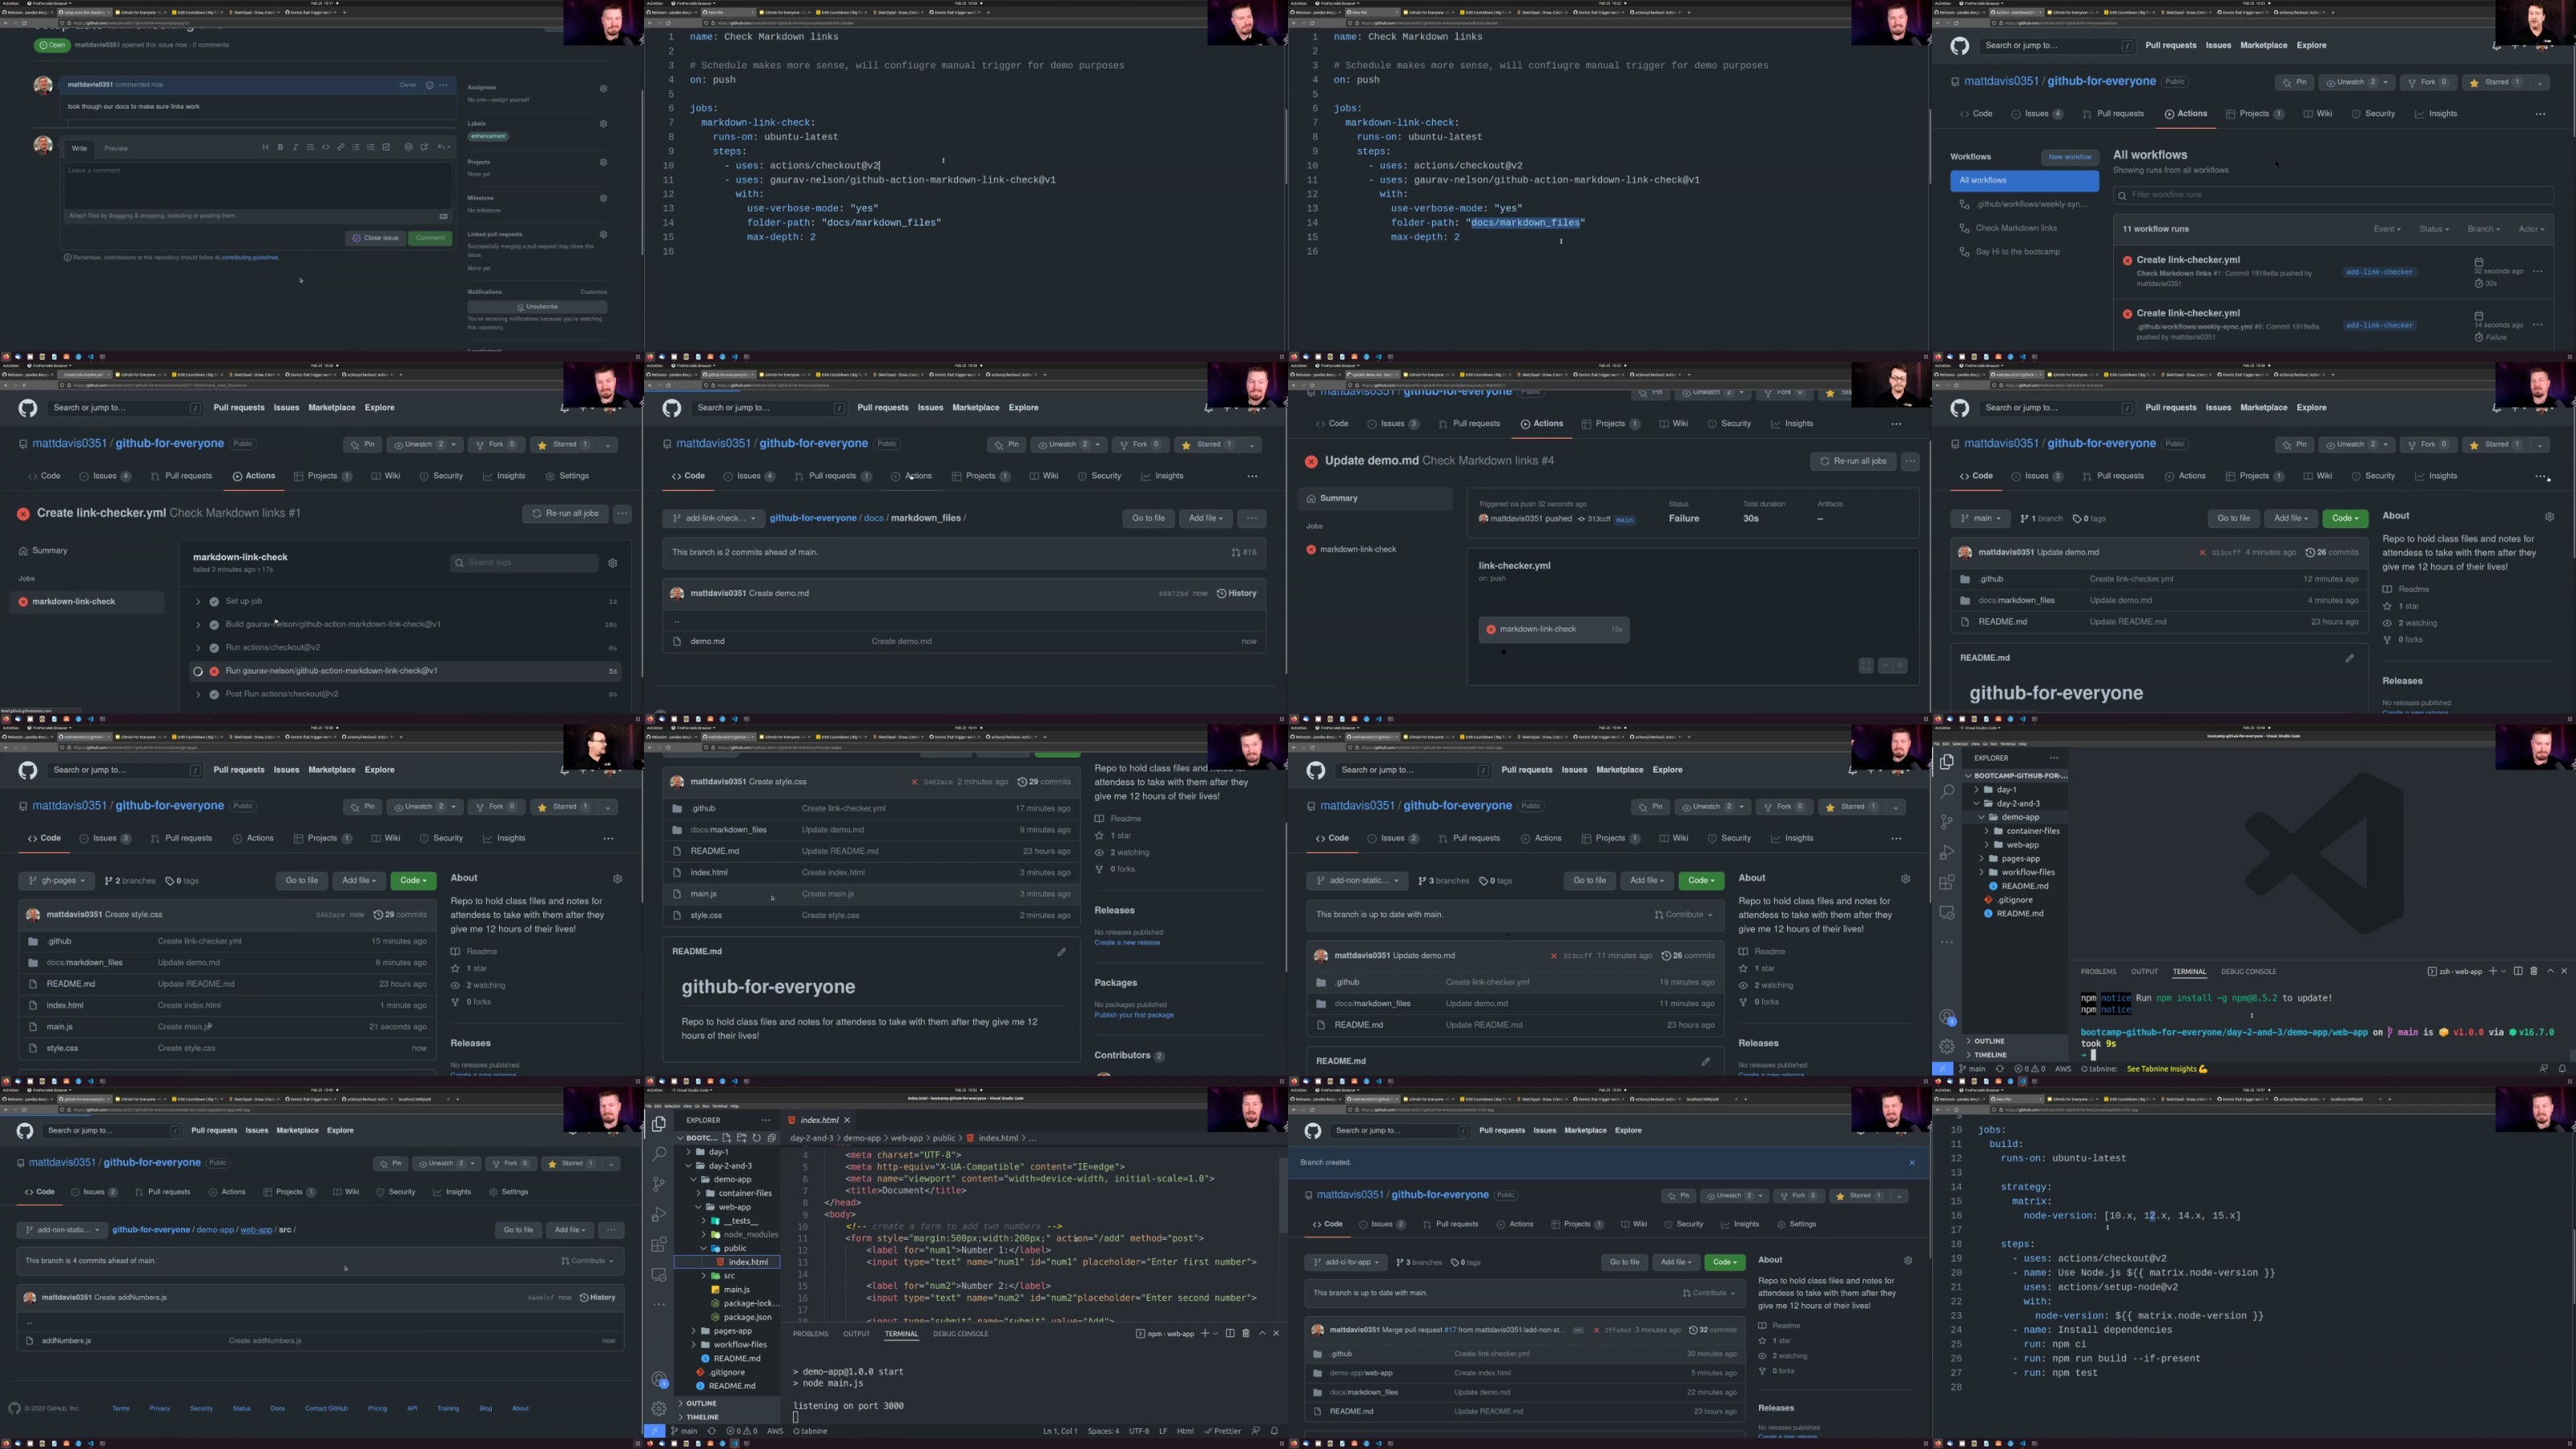Open the Status filter dropdown for workflow runs

(x=2434, y=229)
